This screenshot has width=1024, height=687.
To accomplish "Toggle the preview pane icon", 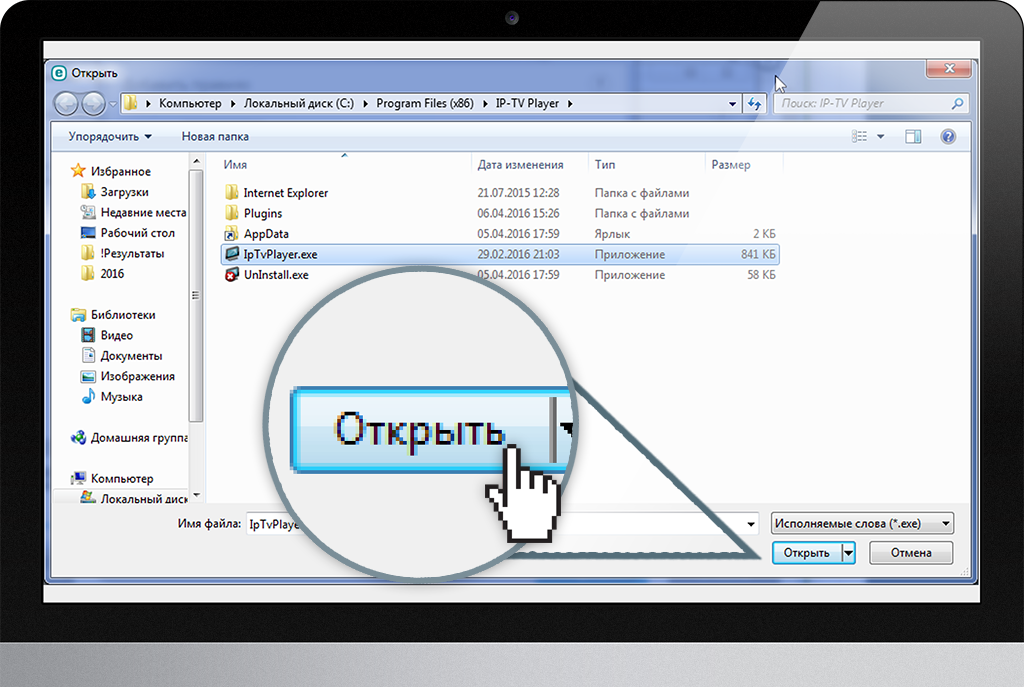I will tap(913, 136).
